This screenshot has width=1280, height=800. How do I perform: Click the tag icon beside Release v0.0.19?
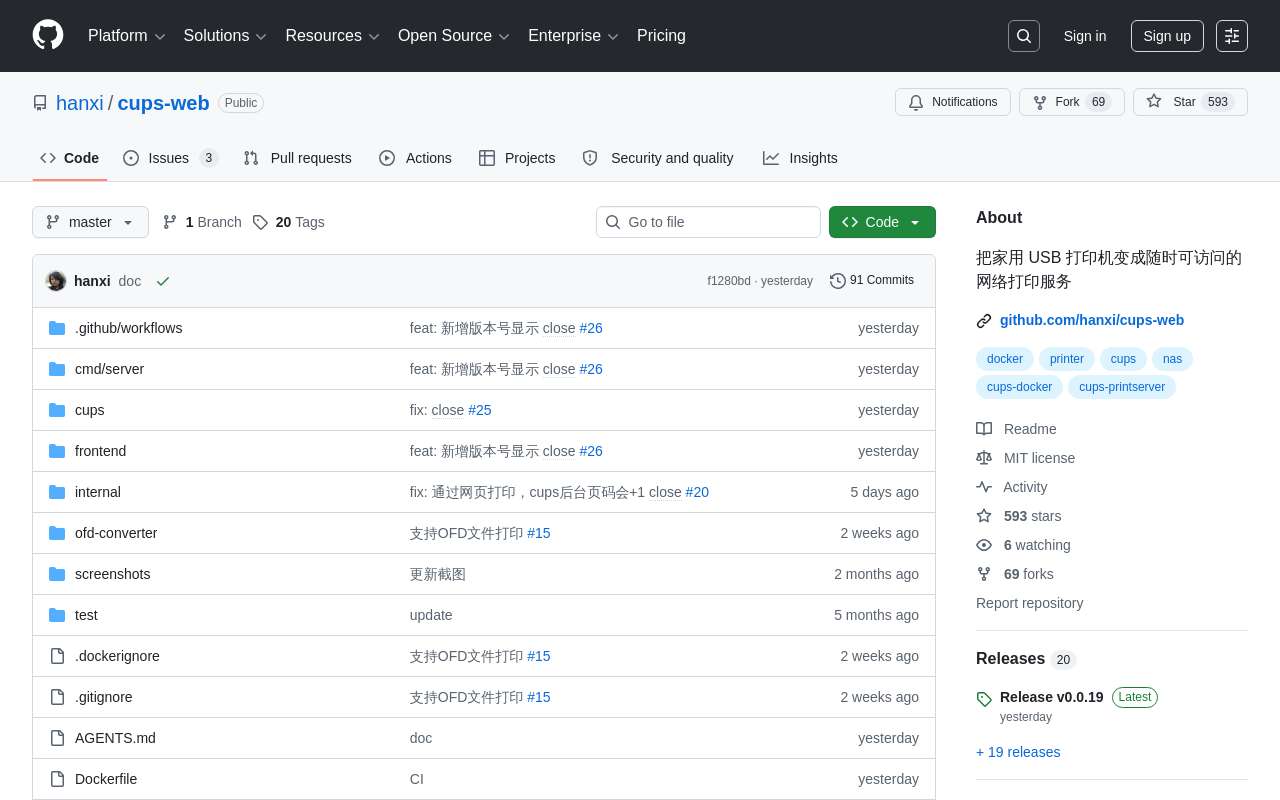[984, 699]
